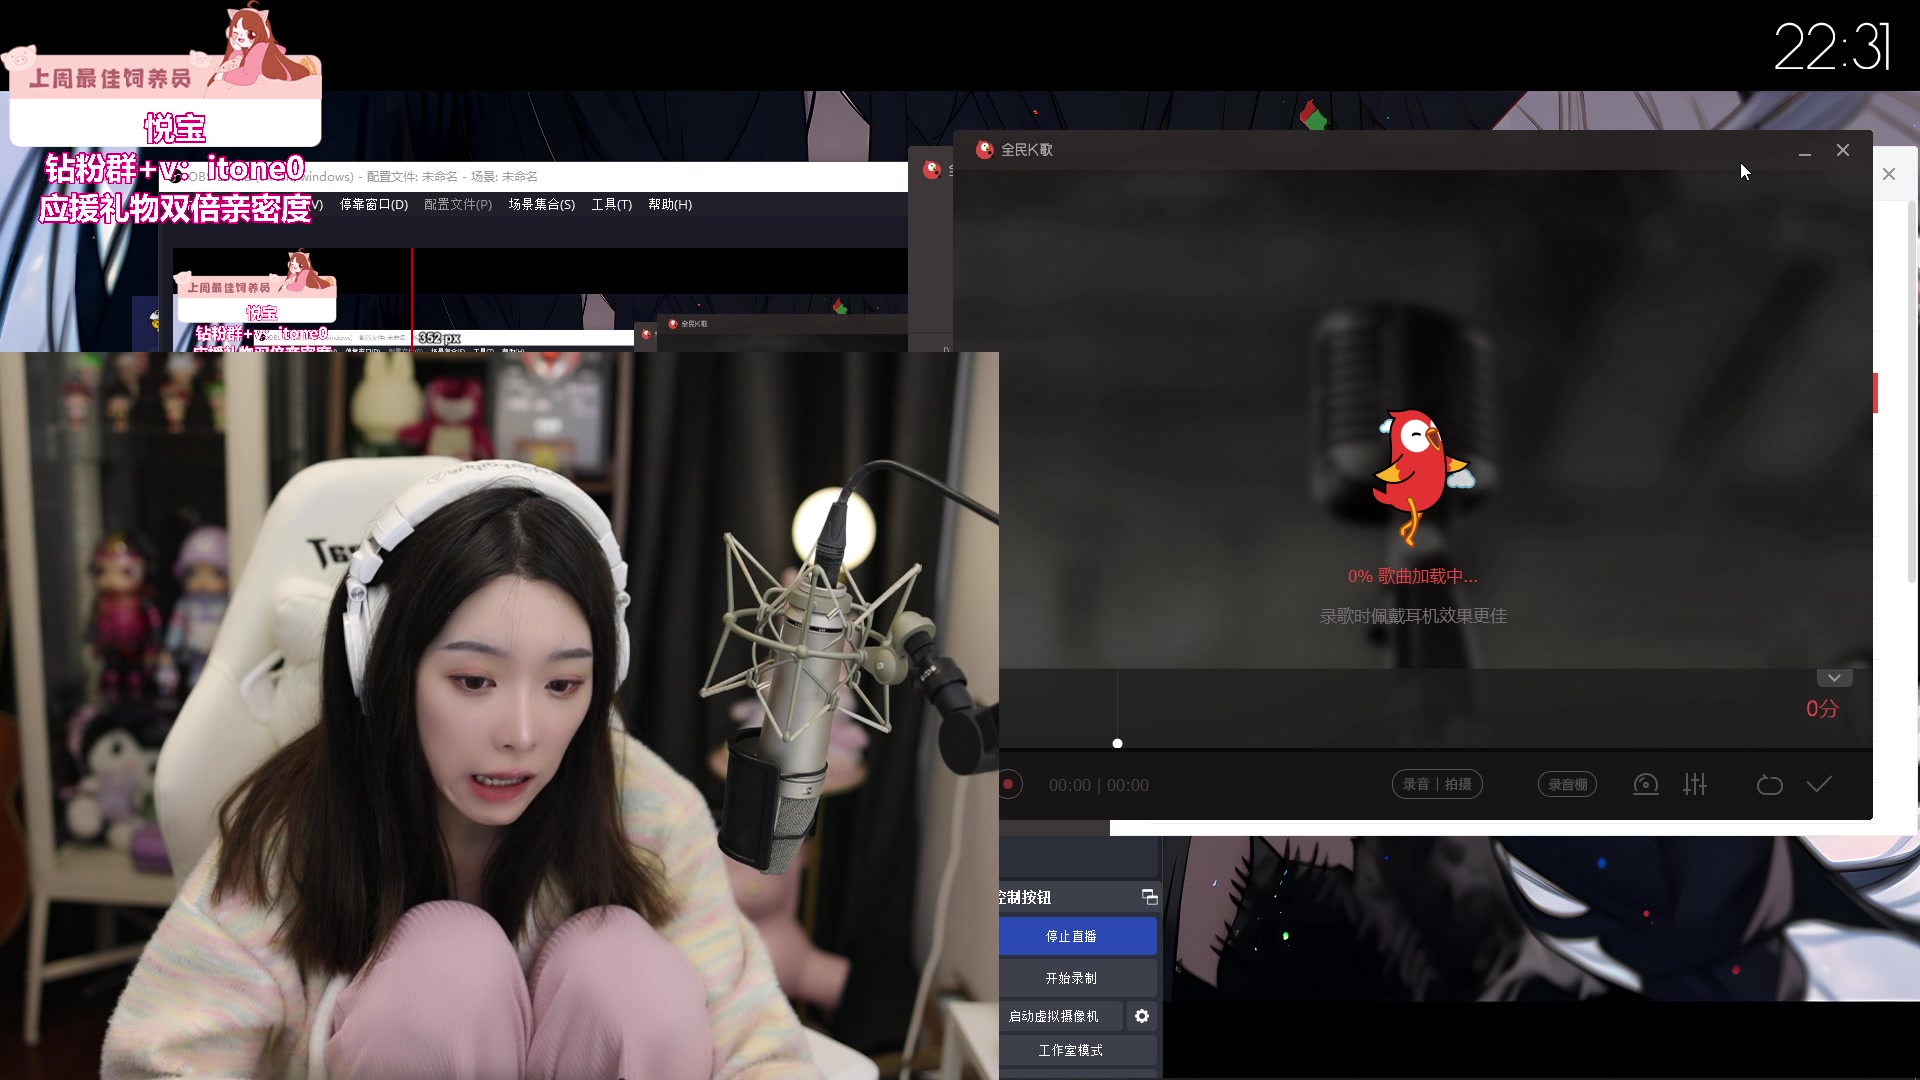Click the red record button
Screen dimensions: 1920x1080
coord(1008,785)
